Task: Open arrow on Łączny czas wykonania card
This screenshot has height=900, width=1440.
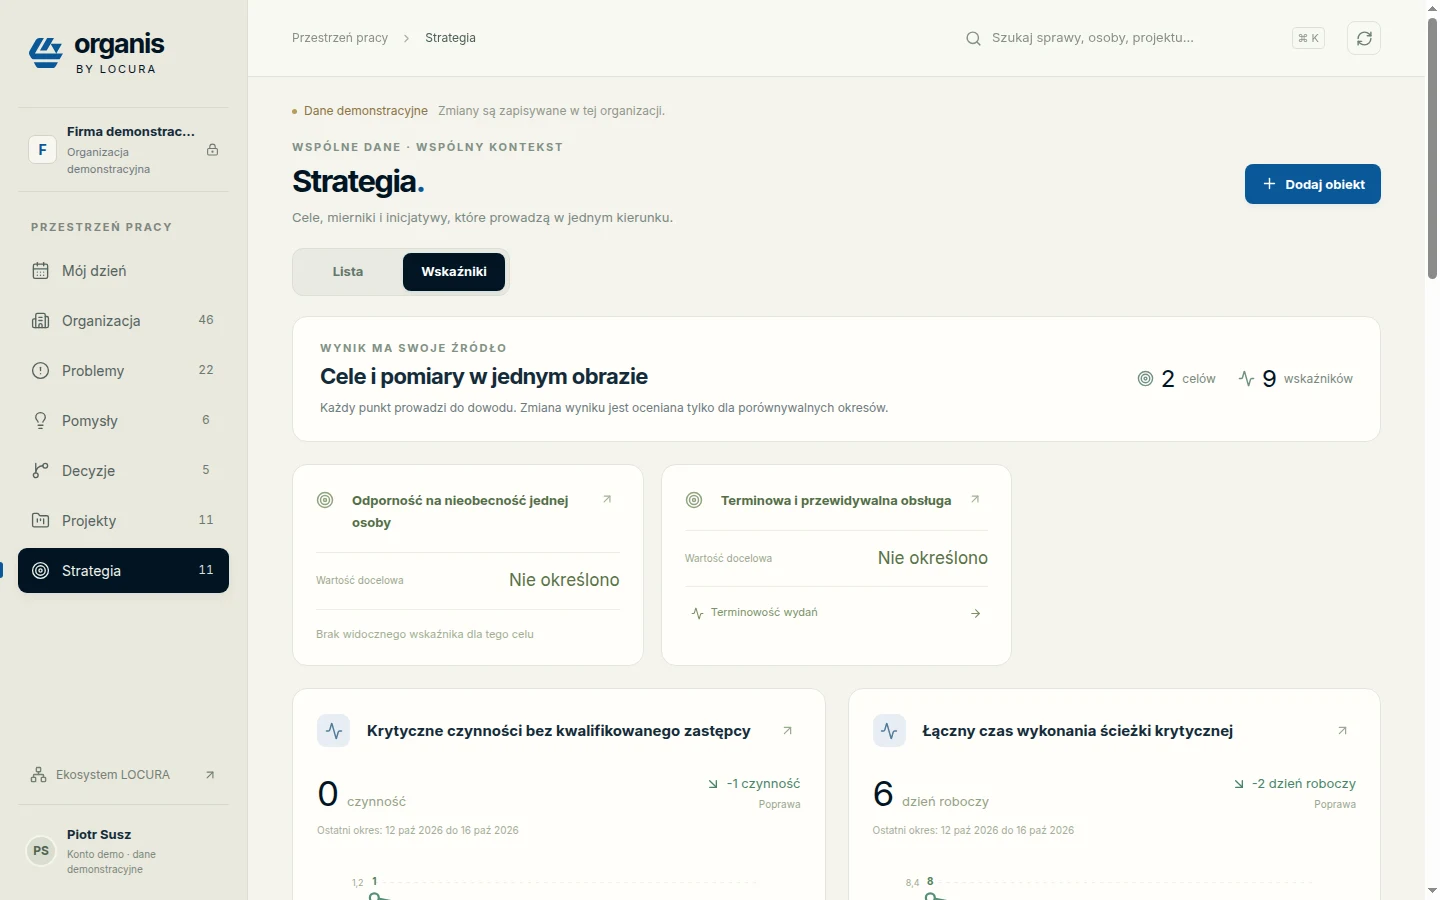Action: [x=1342, y=731]
